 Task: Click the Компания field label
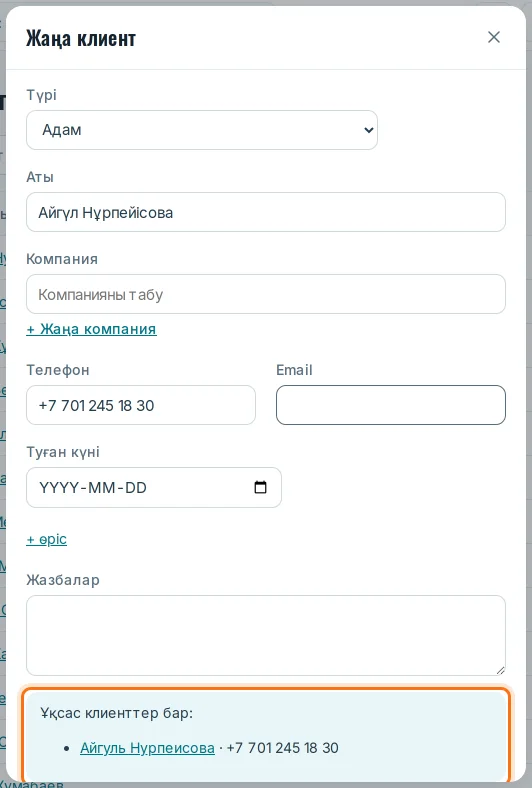[62, 259]
